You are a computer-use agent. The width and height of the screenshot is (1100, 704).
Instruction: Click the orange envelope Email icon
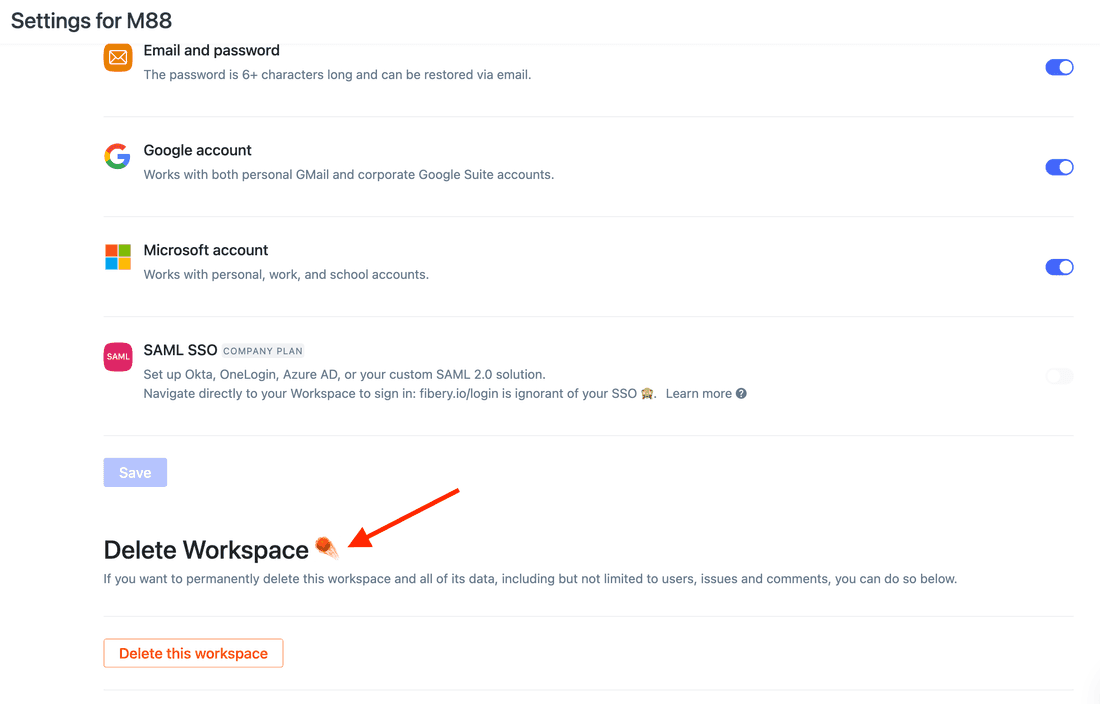click(118, 57)
